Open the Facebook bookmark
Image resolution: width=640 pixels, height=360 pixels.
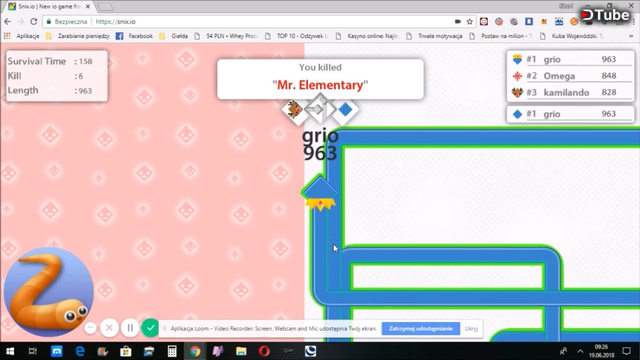pyautogui.click(x=135, y=36)
